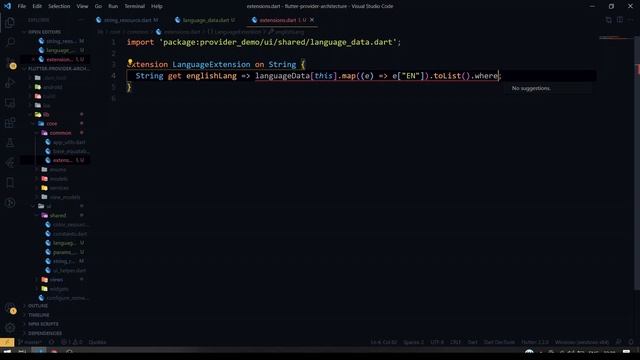This screenshot has height=360, width=640.
Task: Open the Selection menu
Action: [59, 6]
